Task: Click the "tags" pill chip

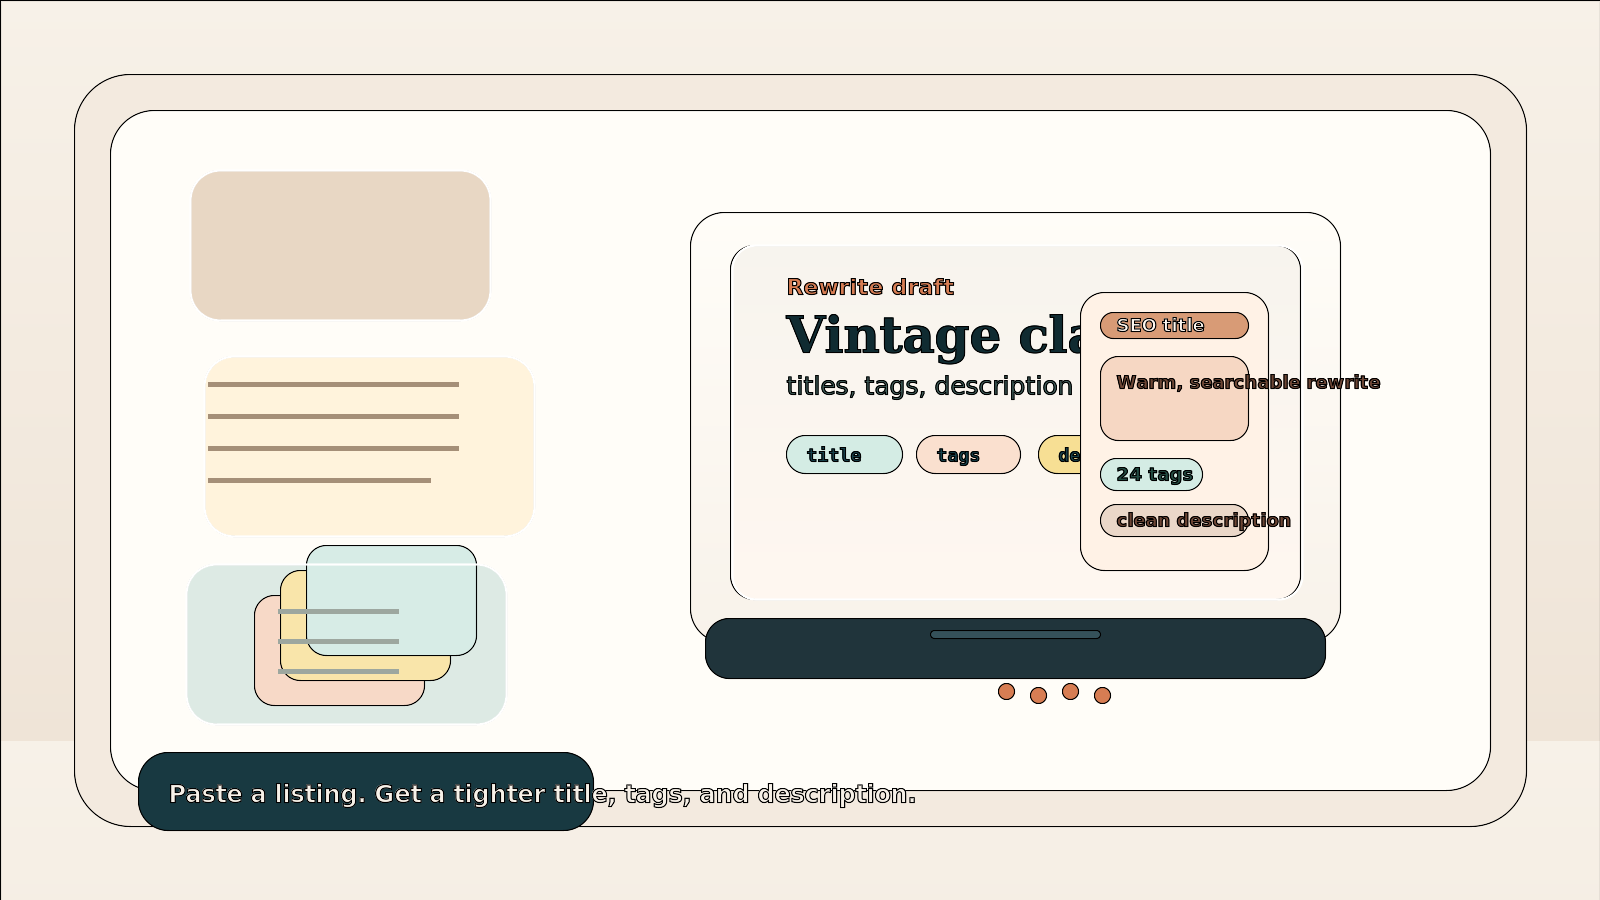Action: tap(968, 455)
